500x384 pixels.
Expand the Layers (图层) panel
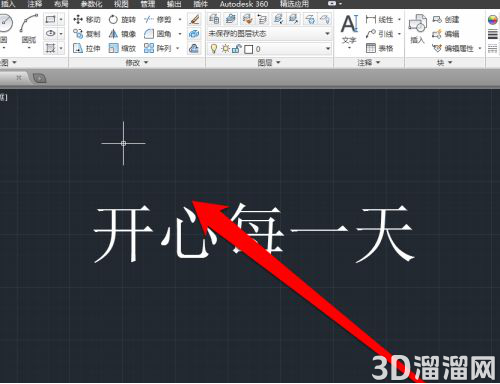pyautogui.click(x=269, y=62)
